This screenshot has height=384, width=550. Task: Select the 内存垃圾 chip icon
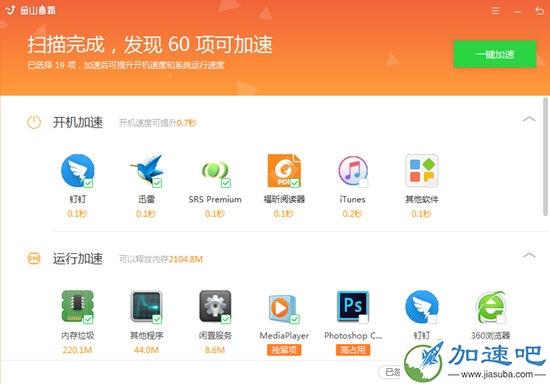click(x=78, y=306)
